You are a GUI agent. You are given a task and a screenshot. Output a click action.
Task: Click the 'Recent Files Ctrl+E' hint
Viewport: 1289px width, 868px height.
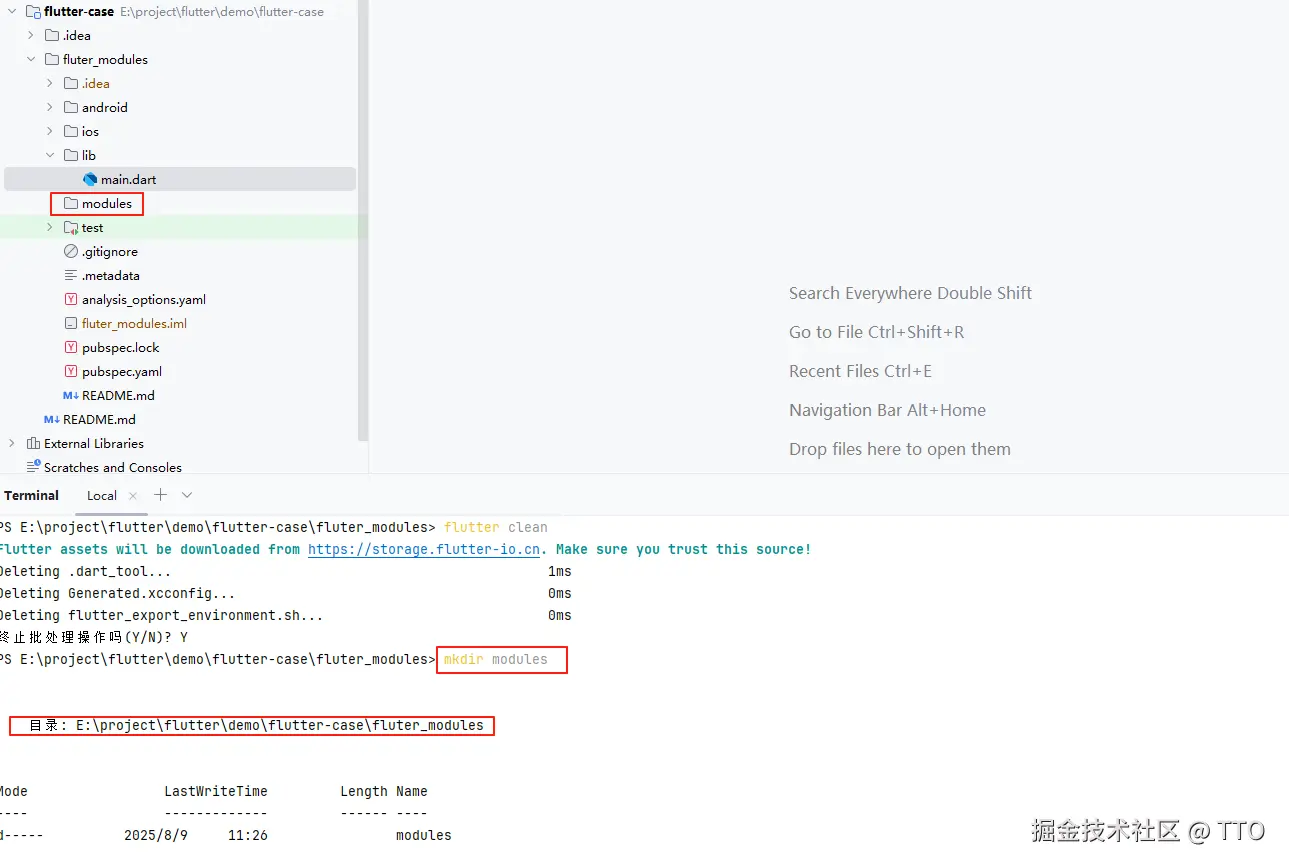(860, 371)
